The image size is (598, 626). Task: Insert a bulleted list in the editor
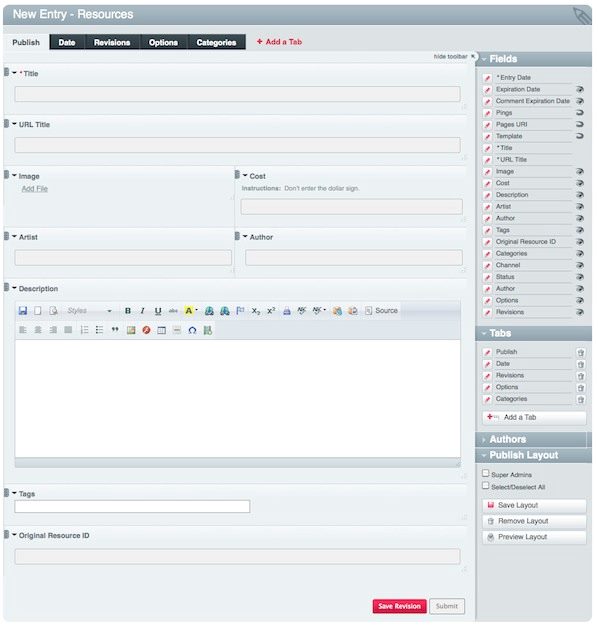[99, 330]
